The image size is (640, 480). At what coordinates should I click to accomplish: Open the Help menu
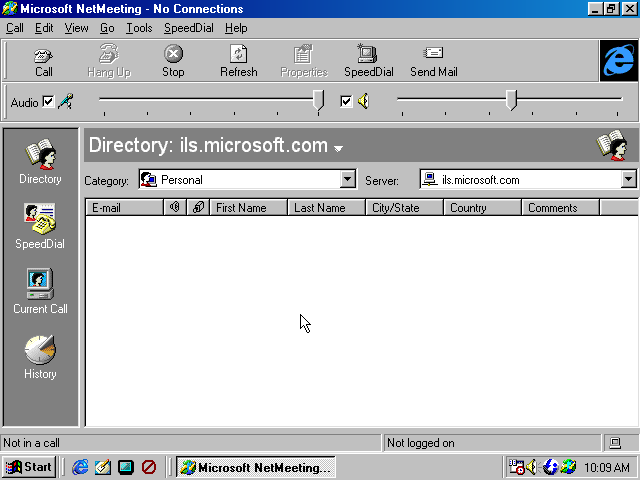[x=236, y=28]
